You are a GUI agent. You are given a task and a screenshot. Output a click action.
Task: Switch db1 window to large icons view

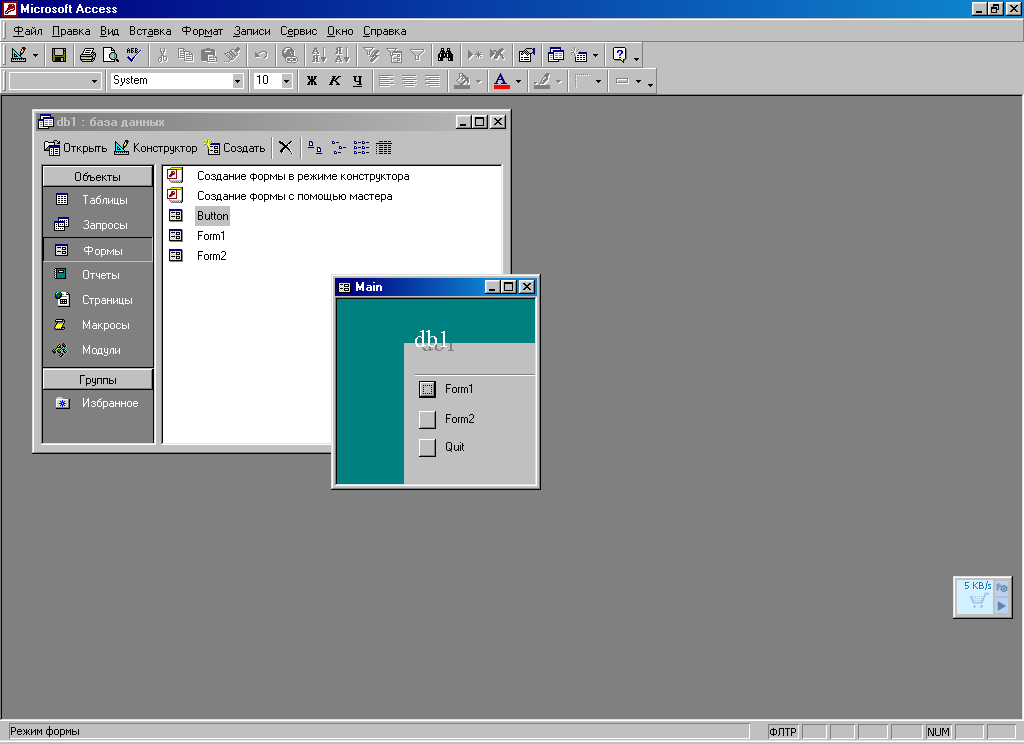click(315, 147)
